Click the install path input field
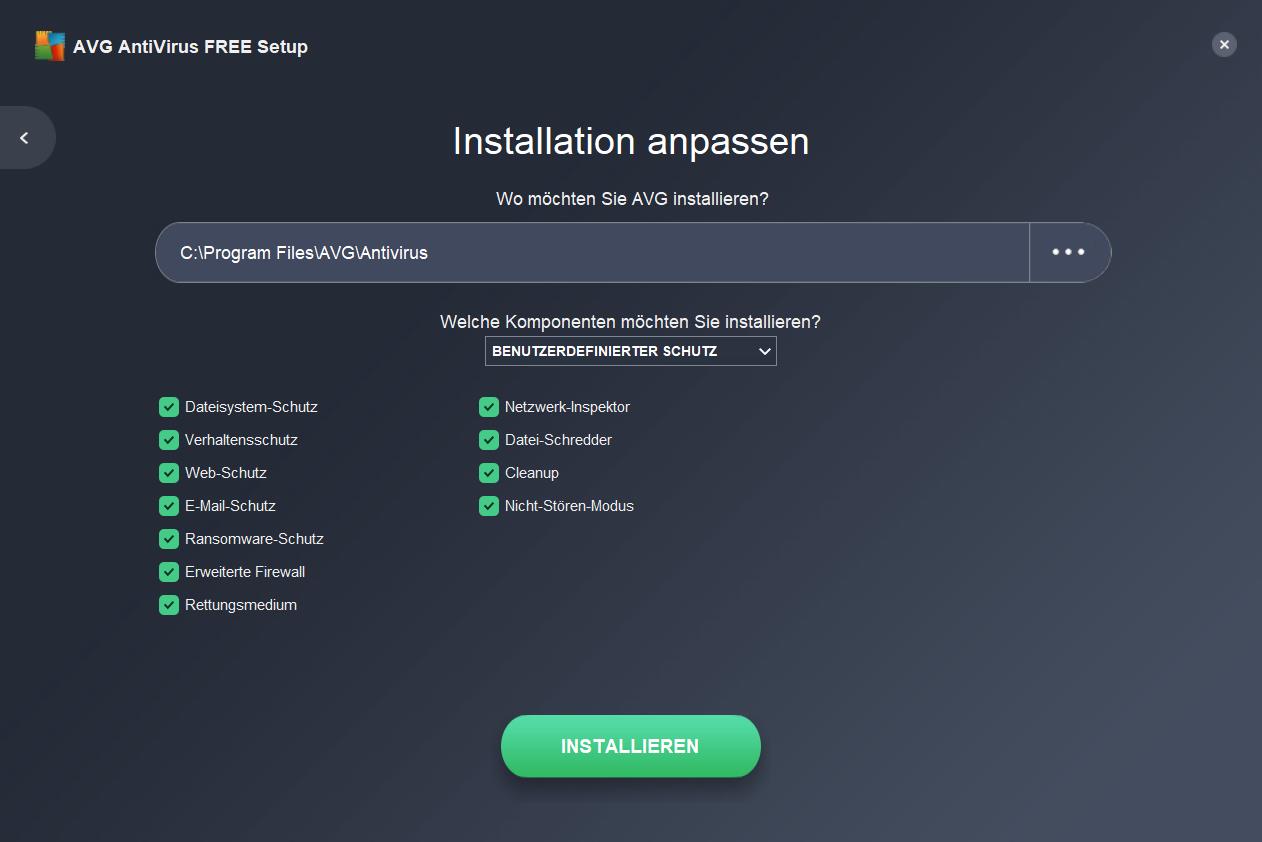This screenshot has width=1262, height=842. pyautogui.click(x=592, y=252)
